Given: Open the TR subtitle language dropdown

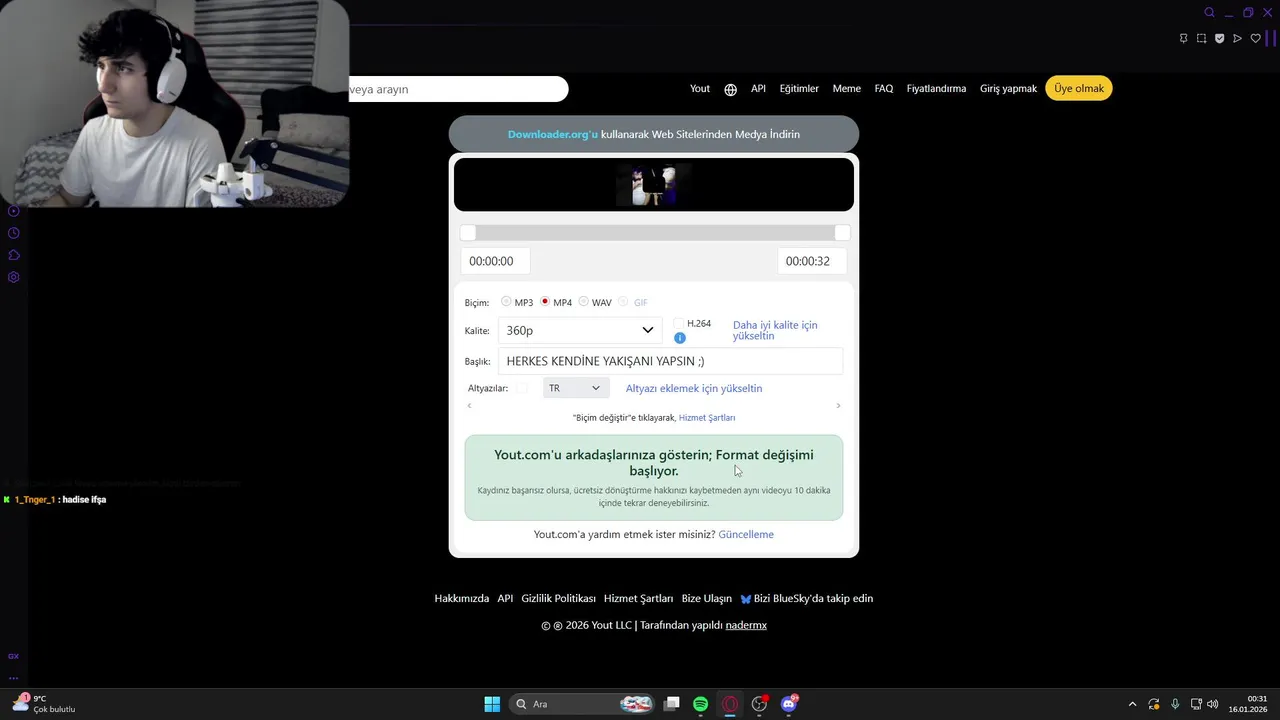Looking at the screenshot, I should pyautogui.click(x=575, y=388).
